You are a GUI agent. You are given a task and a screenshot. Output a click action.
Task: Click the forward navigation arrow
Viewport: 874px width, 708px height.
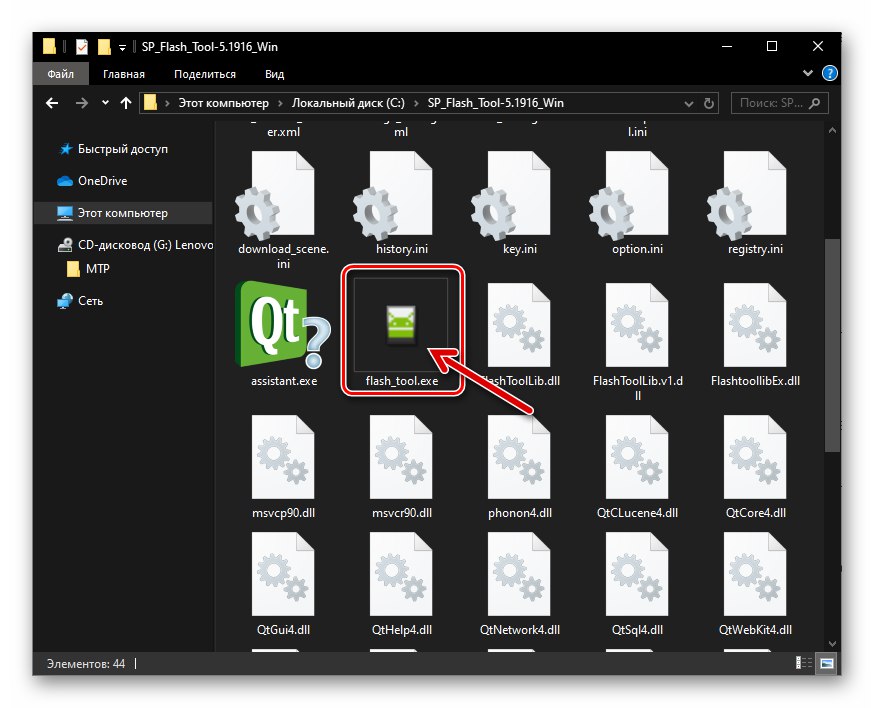pyautogui.click(x=82, y=103)
